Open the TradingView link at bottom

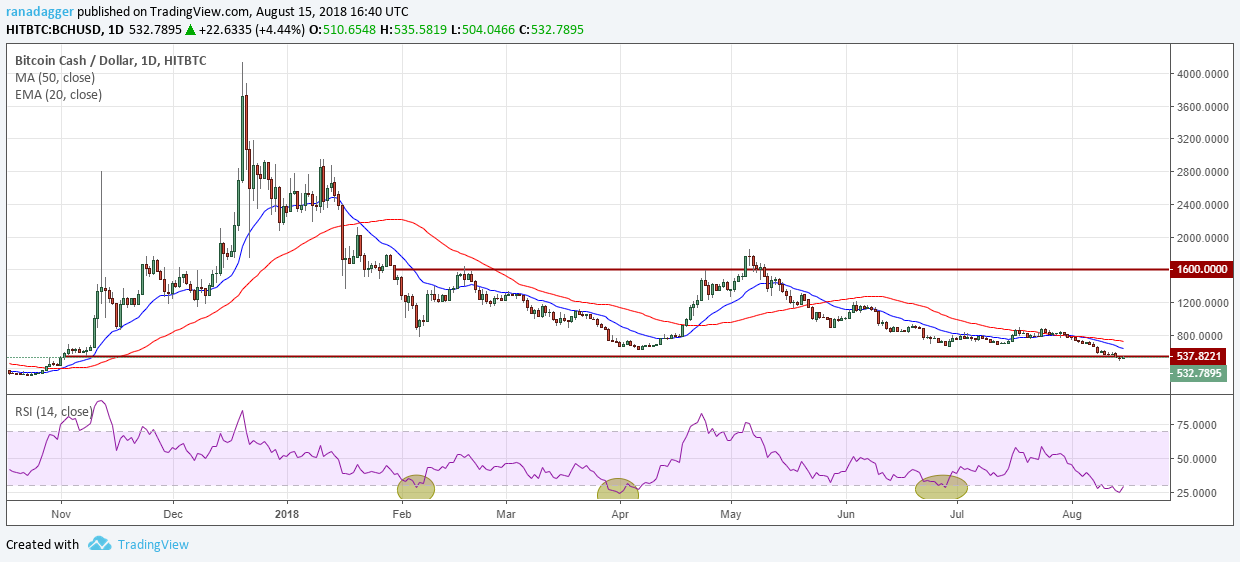tap(153, 545)
